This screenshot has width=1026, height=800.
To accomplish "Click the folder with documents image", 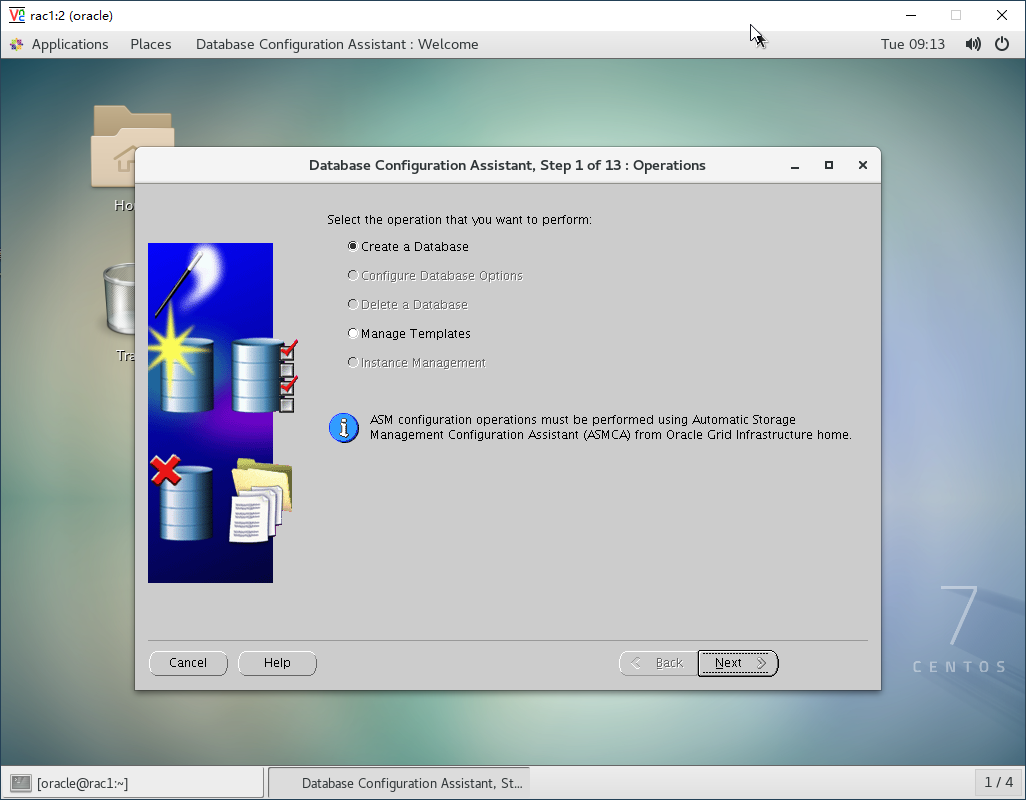I will (x=261, y=500).
